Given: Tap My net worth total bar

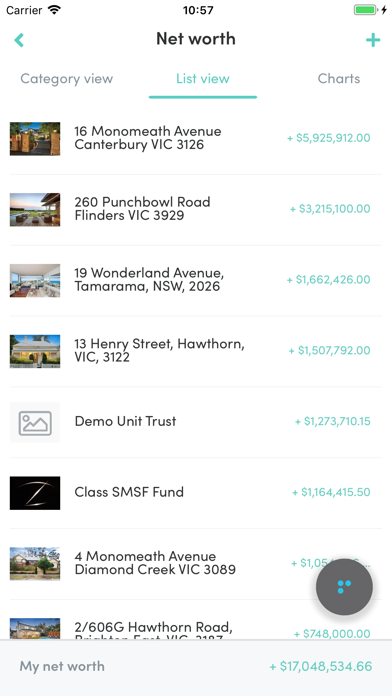Looking at the screenshot, I should 196,666.
